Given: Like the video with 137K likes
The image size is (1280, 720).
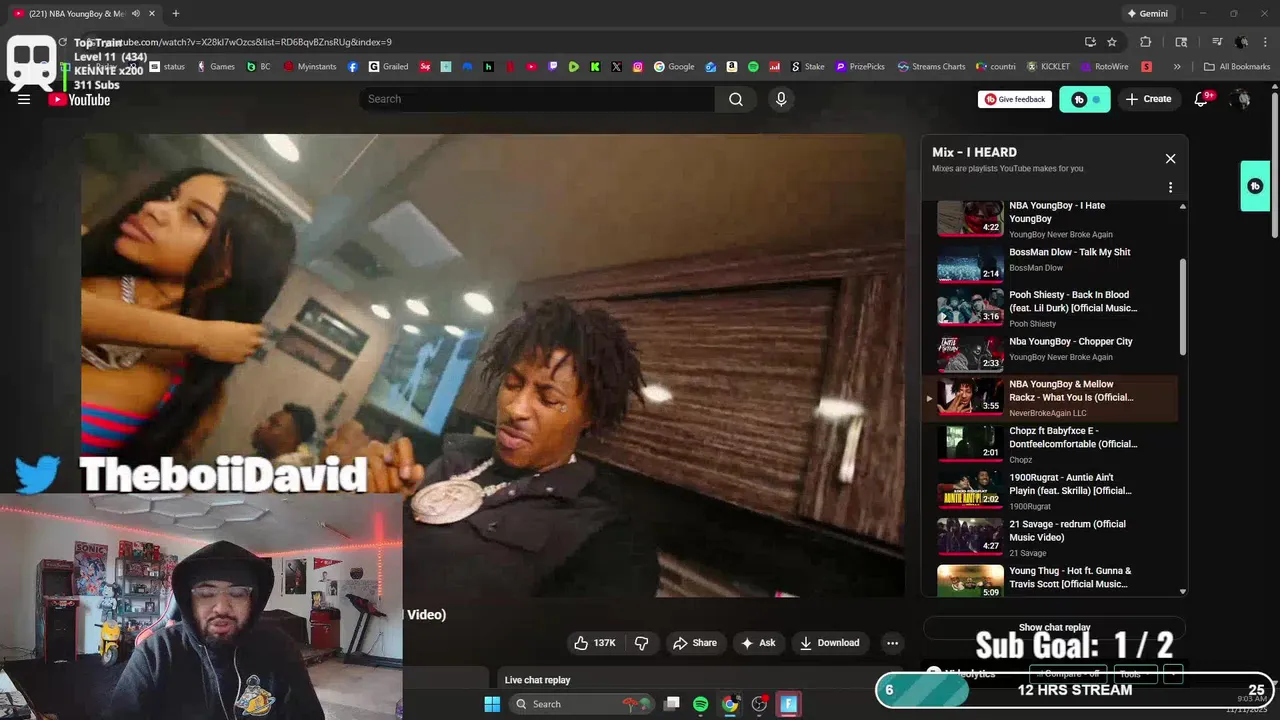Looking at the screenshot, I should coord(595,643).
